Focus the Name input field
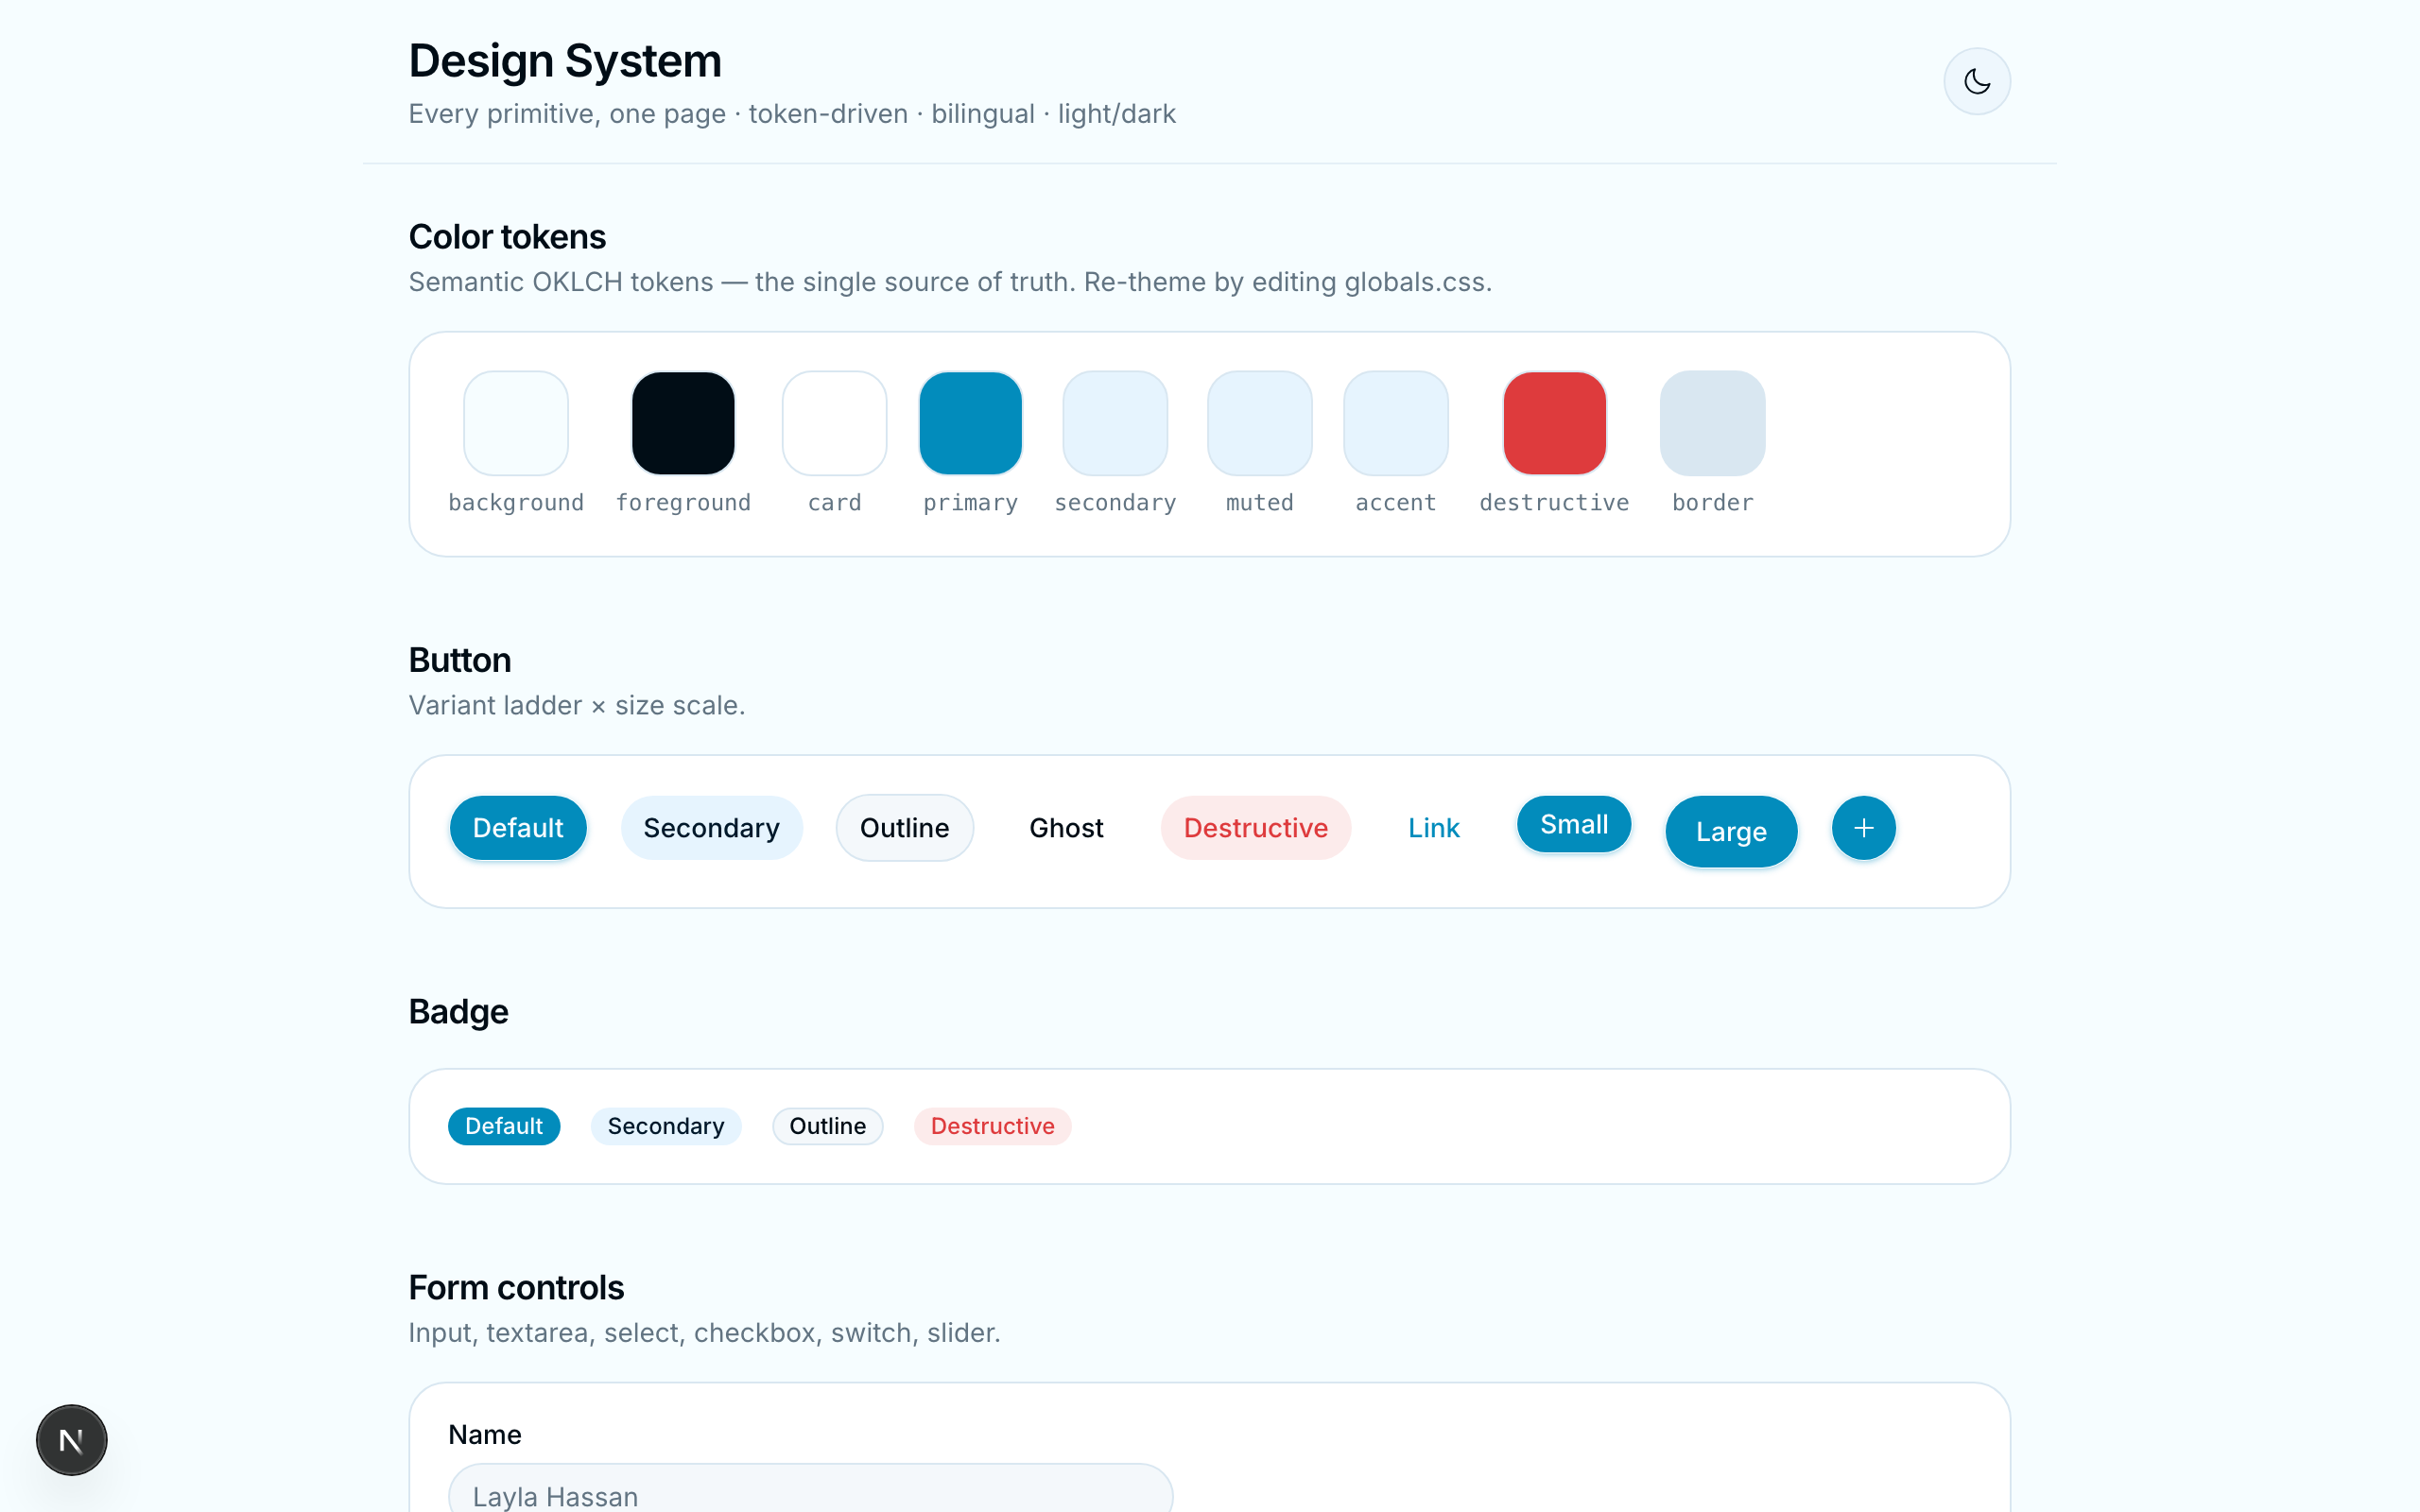2420x1512 pixels. (x=810, y=1490)
